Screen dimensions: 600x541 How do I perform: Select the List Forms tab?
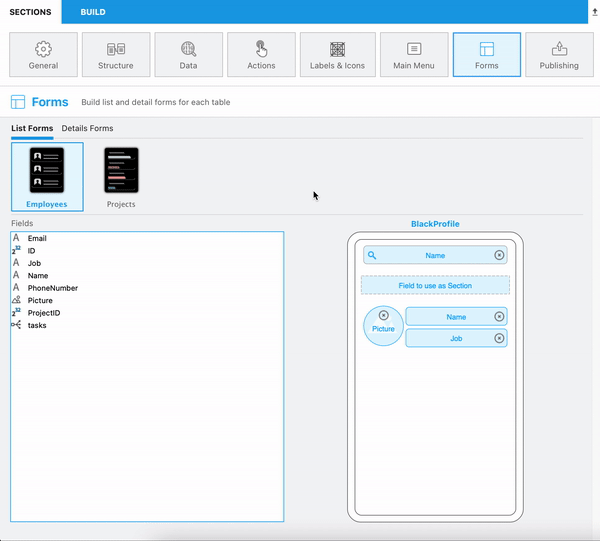[x=32, y=129]
